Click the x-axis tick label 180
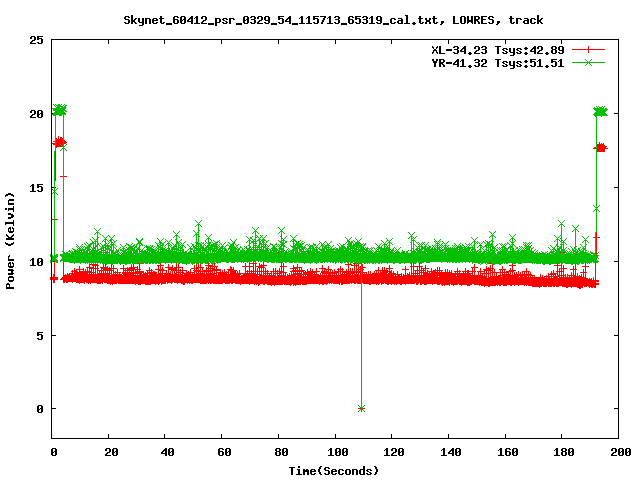This screenshot has width=640, height=480. pyautogui.click(x=564, y=452)
